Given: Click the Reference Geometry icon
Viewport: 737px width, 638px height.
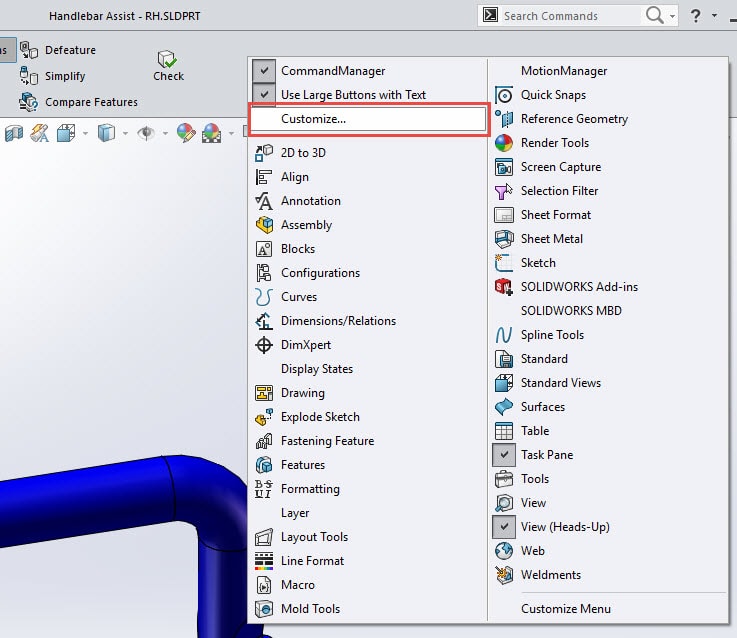Looking at the screenshot, I should [x=504, y=119].
